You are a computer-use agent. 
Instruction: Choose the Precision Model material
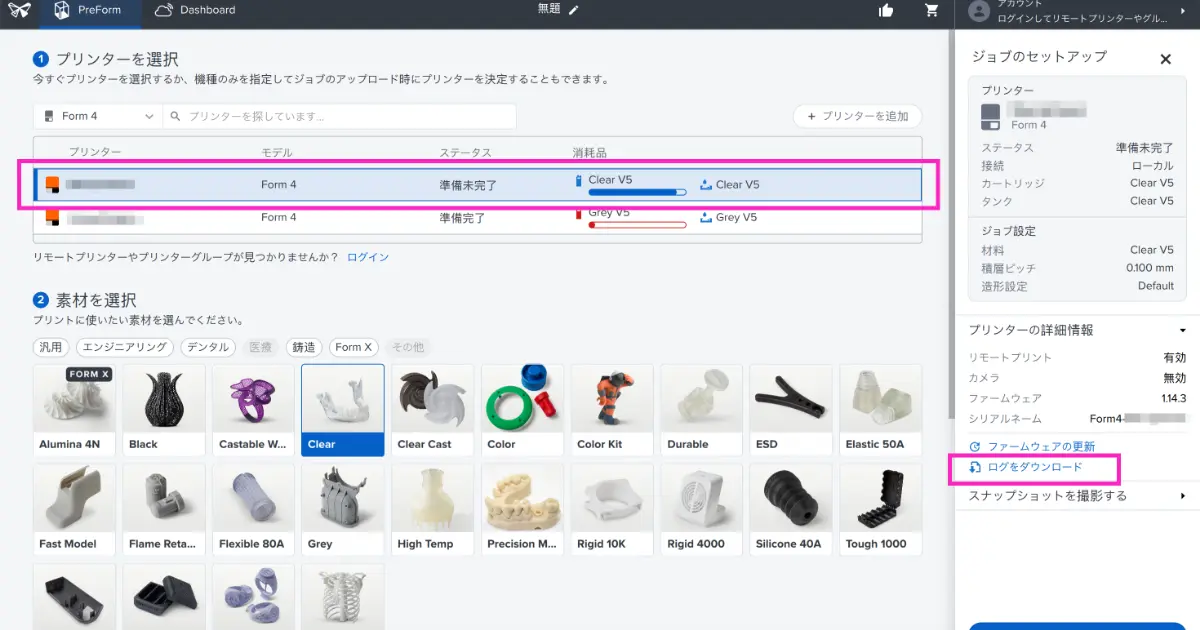point(522,510)
